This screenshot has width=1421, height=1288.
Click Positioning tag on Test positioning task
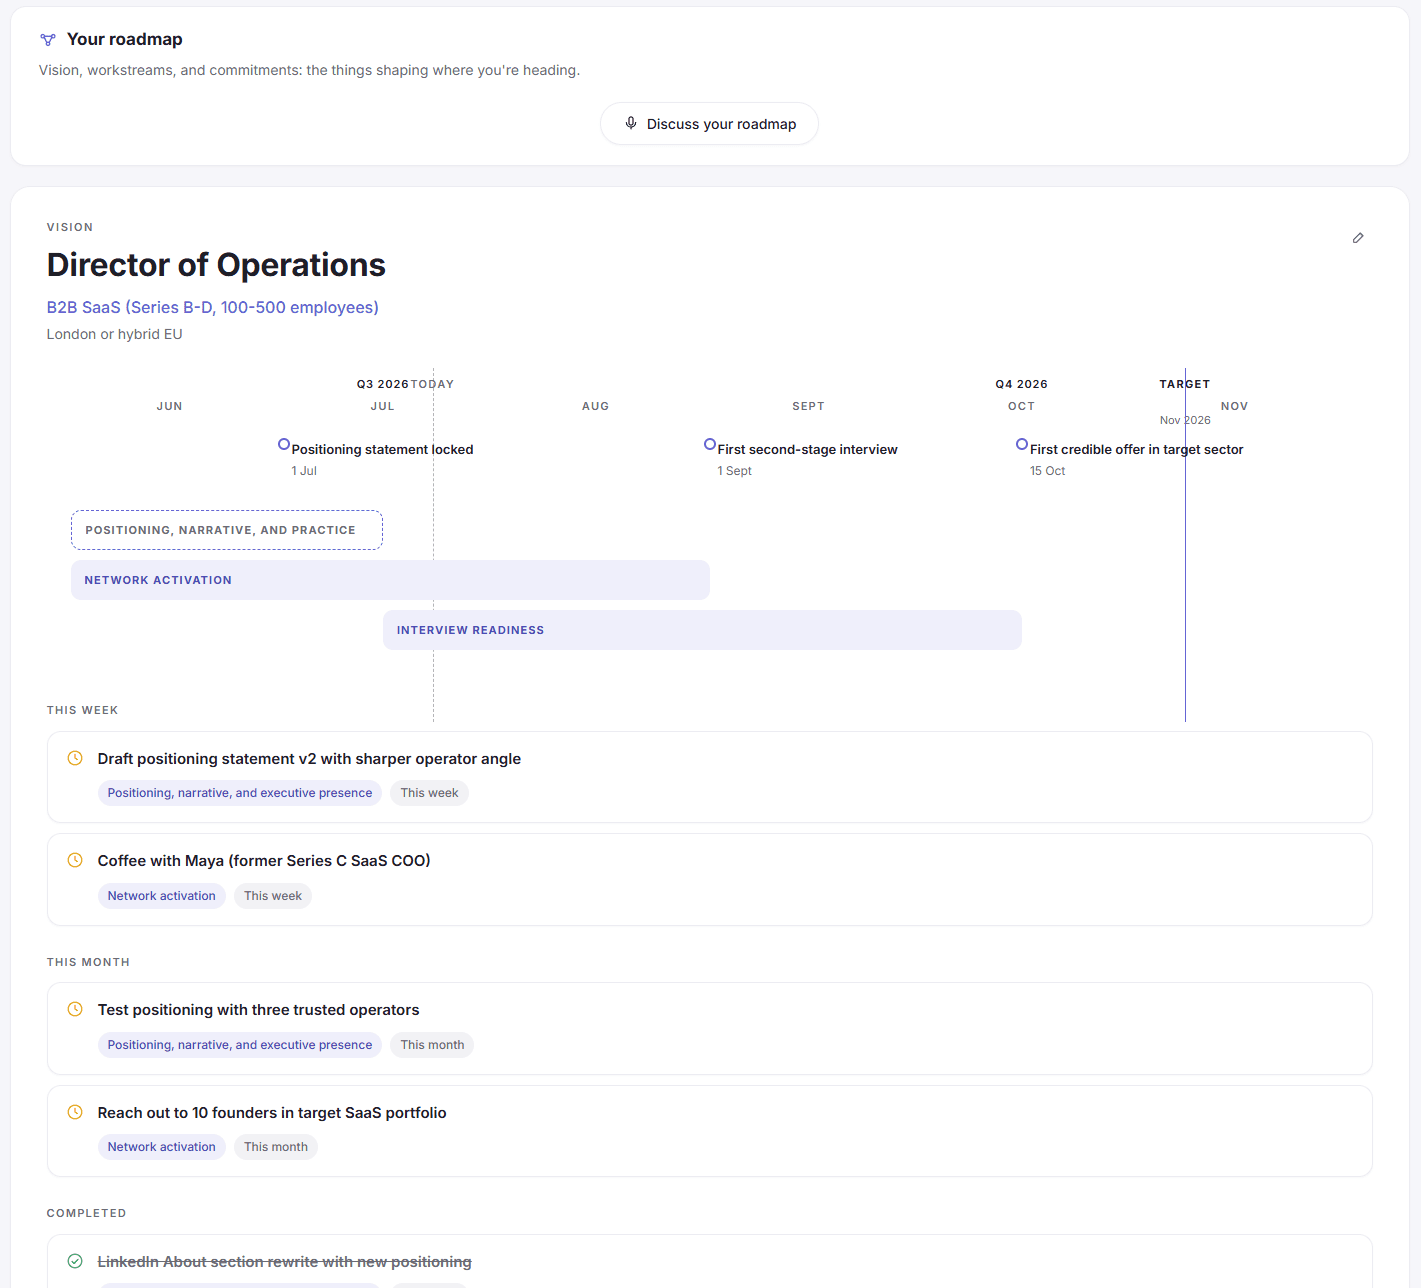[x=240, y=1045]
